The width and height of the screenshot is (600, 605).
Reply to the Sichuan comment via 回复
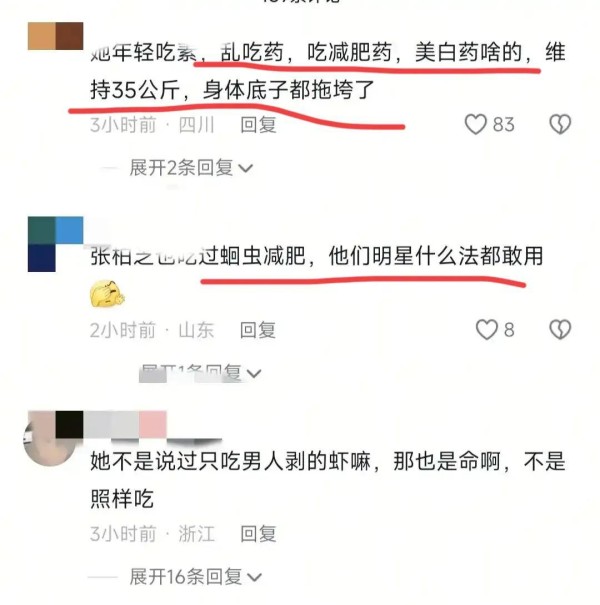click(x=259, y=125)
